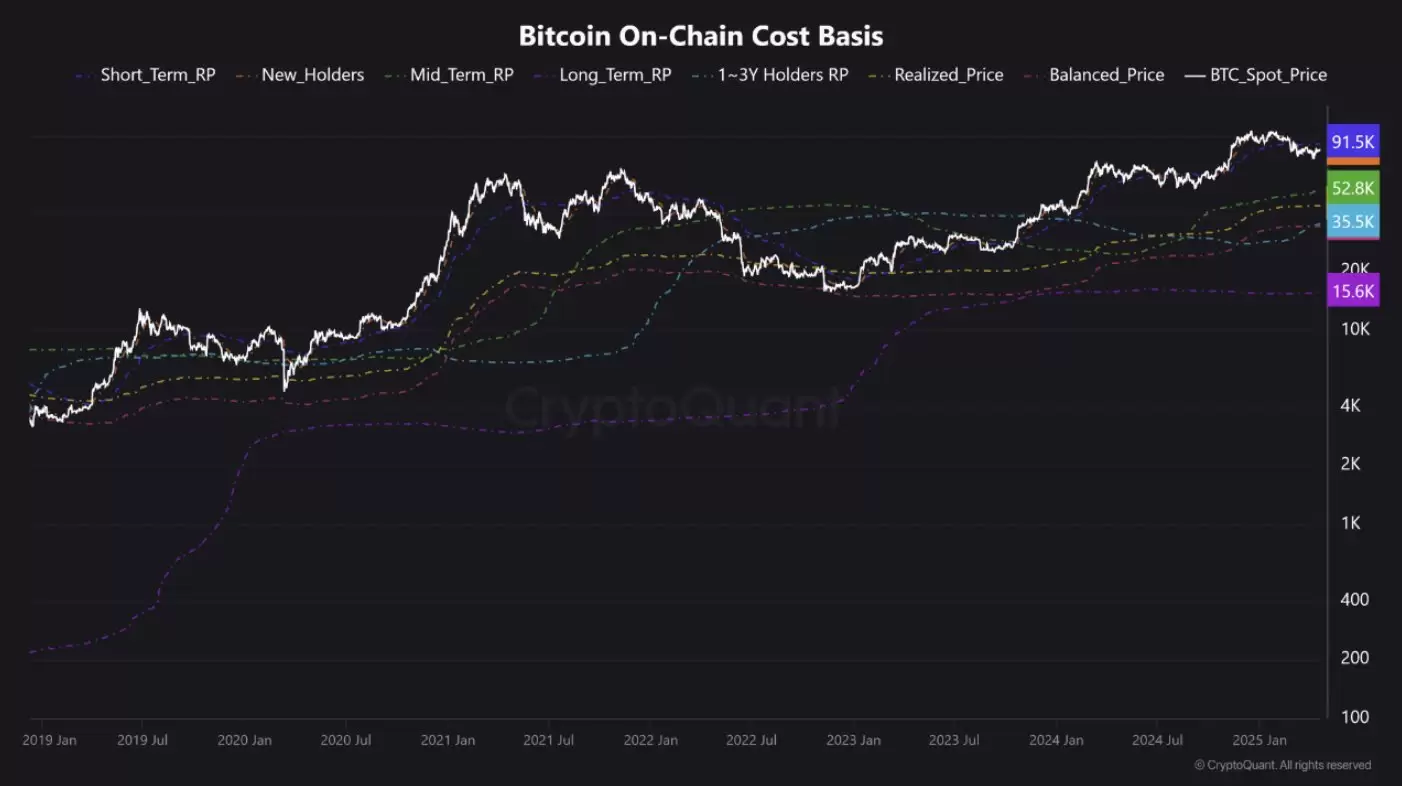Hide Balanced_Price line via legend
The height and width of the screenshot is (786, 1402).
1106,75
